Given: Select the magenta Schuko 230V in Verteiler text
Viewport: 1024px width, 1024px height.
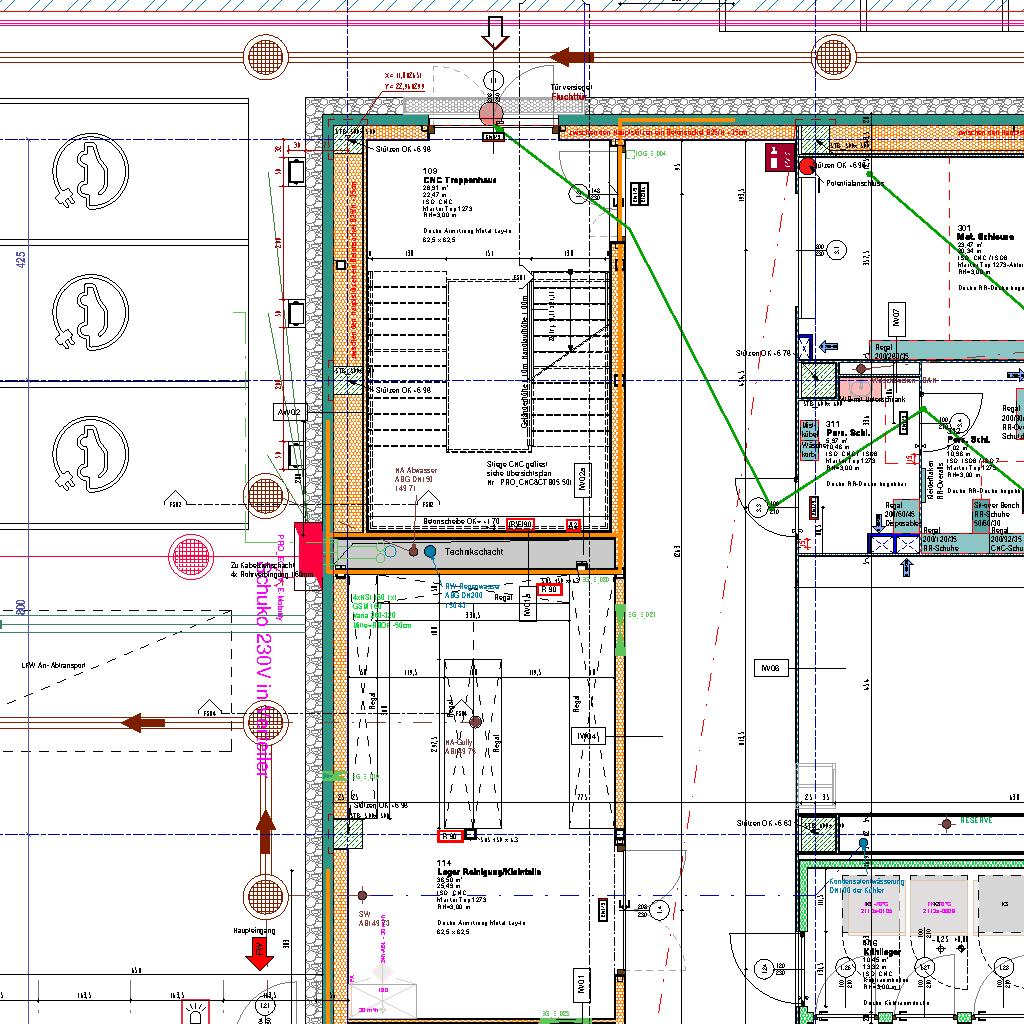Looking at the screenshot, I should point(261,667).
